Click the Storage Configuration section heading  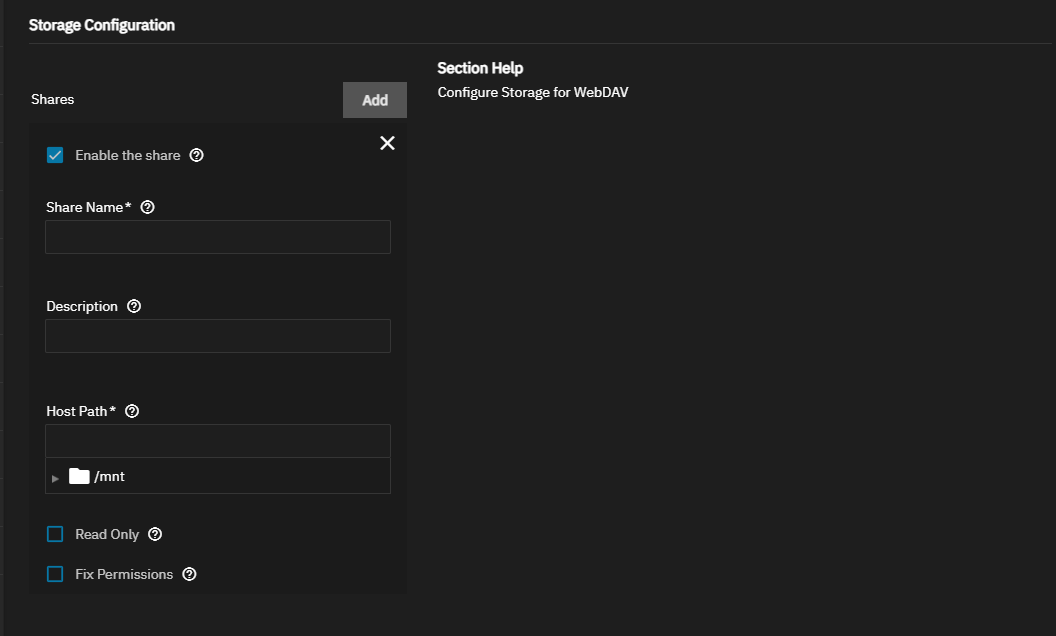click(x=102, y=25)
